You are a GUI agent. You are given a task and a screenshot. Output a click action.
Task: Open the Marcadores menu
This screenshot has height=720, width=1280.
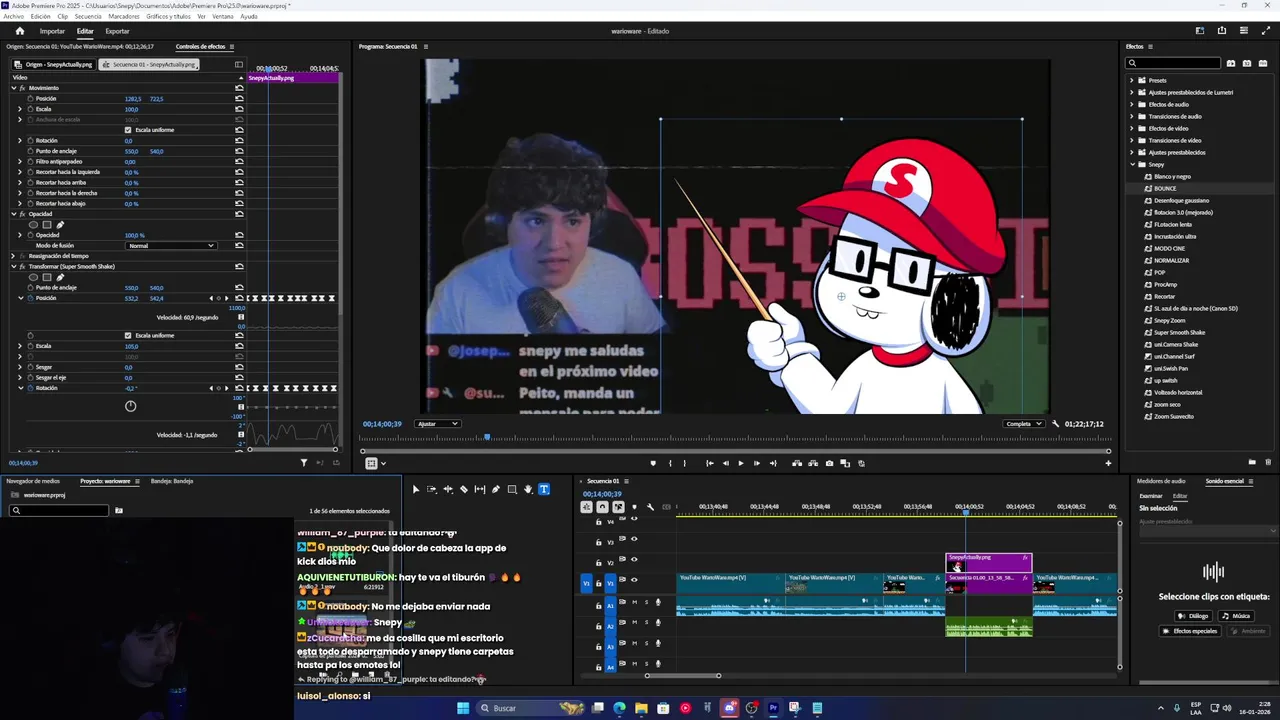point(124,16)
